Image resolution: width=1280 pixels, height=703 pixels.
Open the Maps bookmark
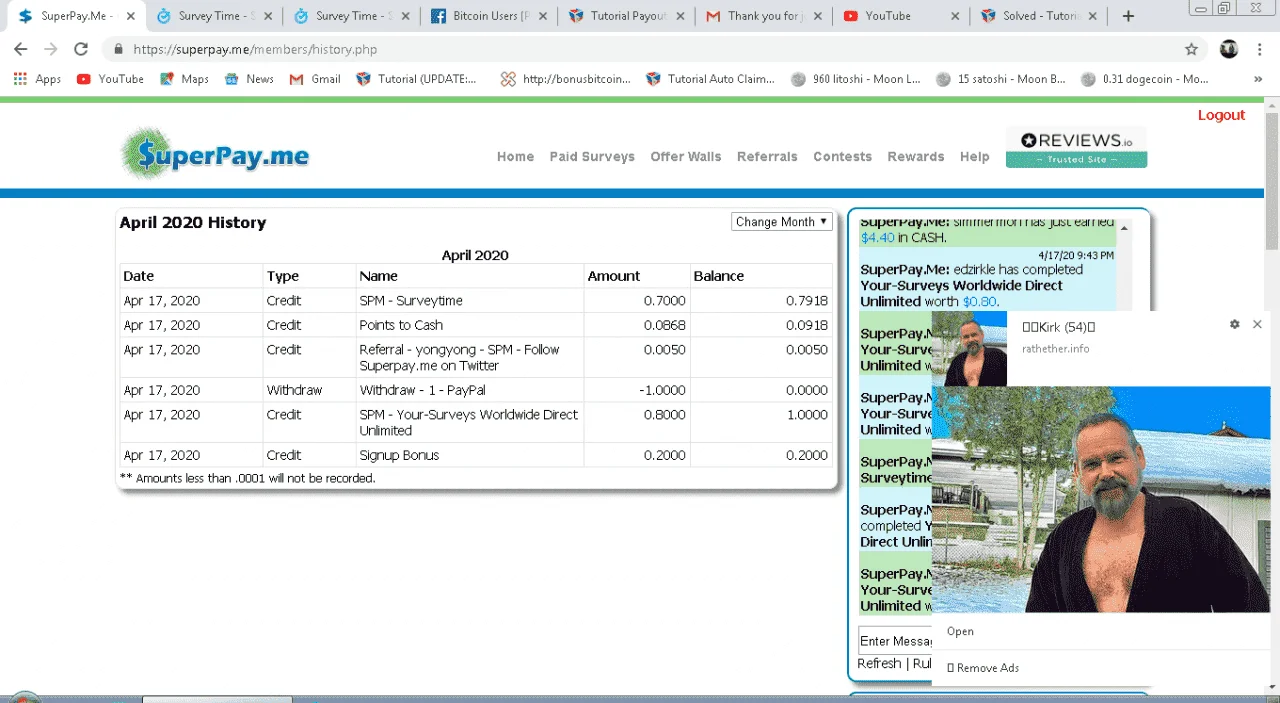[184, 79]
